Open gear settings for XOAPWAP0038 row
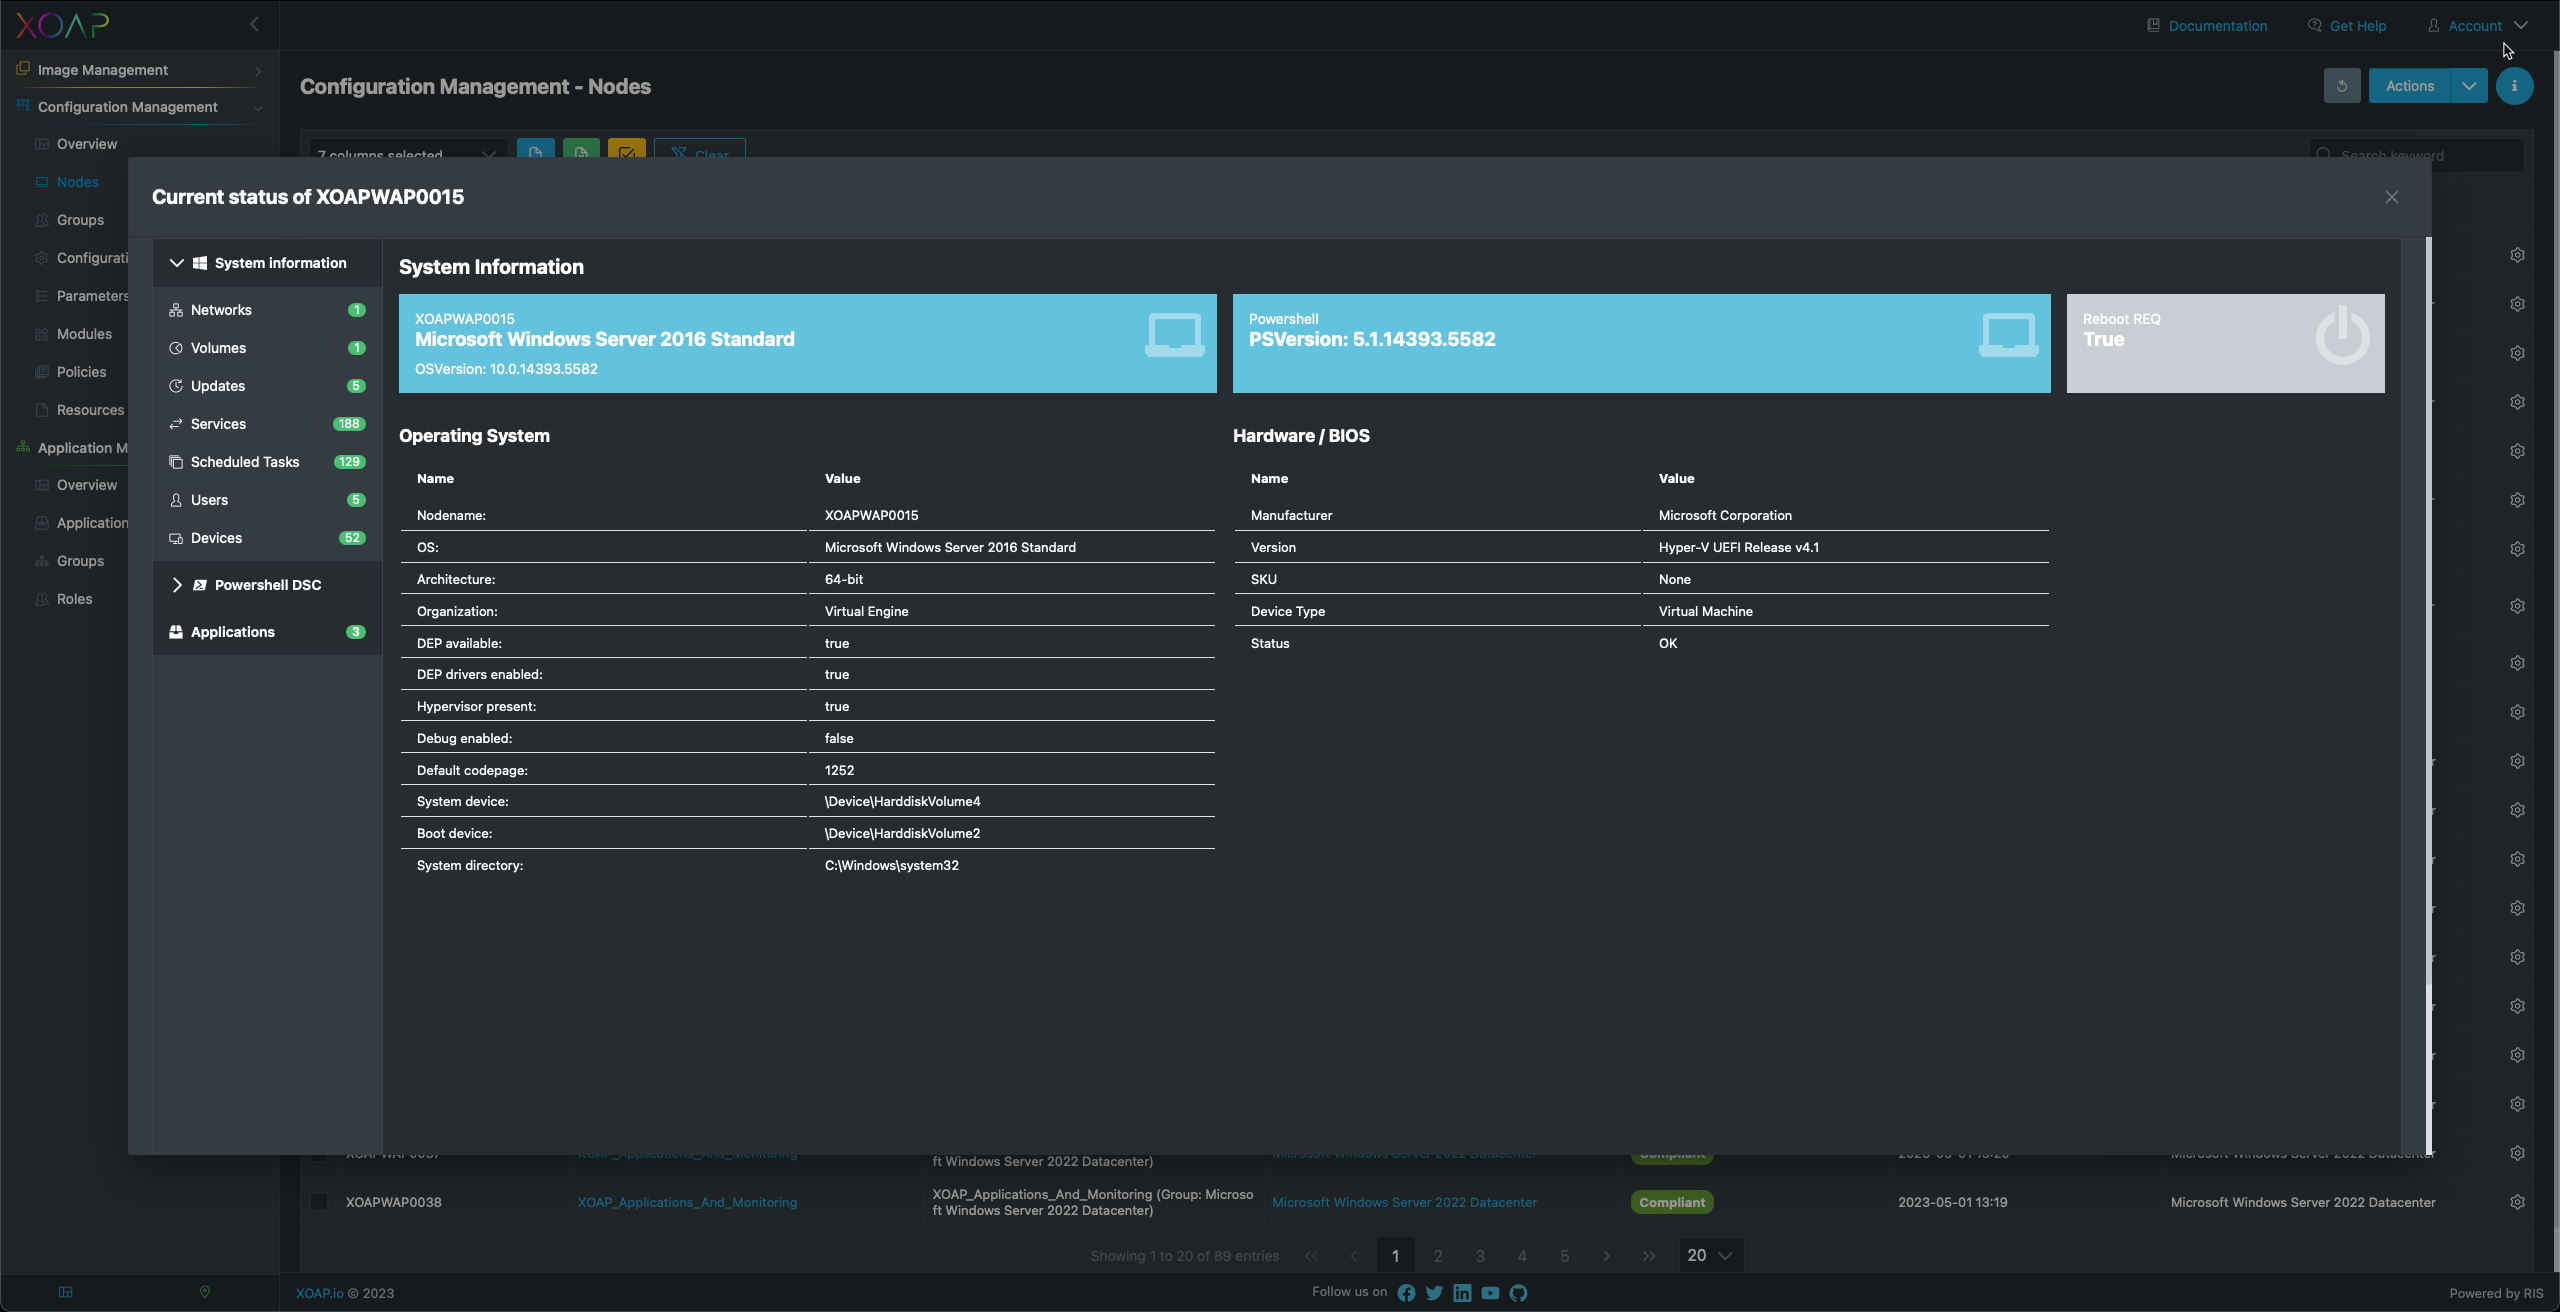The width and height of the screenshot is (2560, 1312). [2517, 1202]
